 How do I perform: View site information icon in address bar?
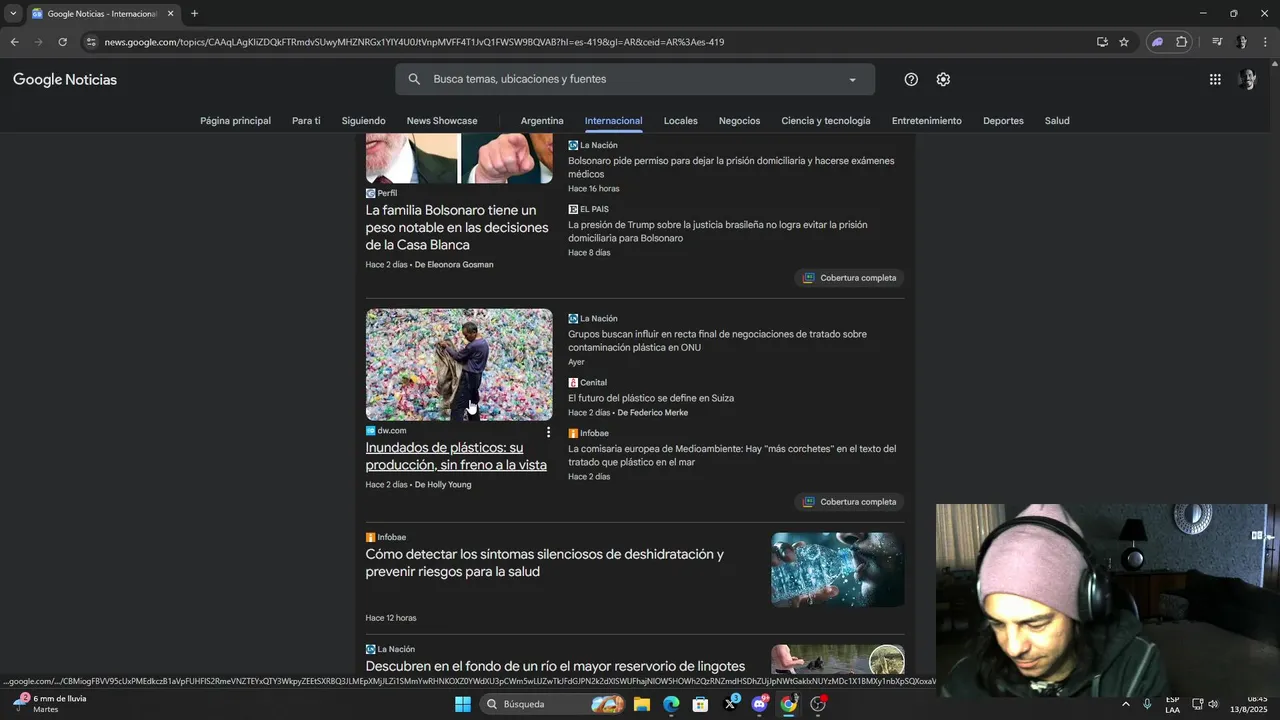click(91, 42)
